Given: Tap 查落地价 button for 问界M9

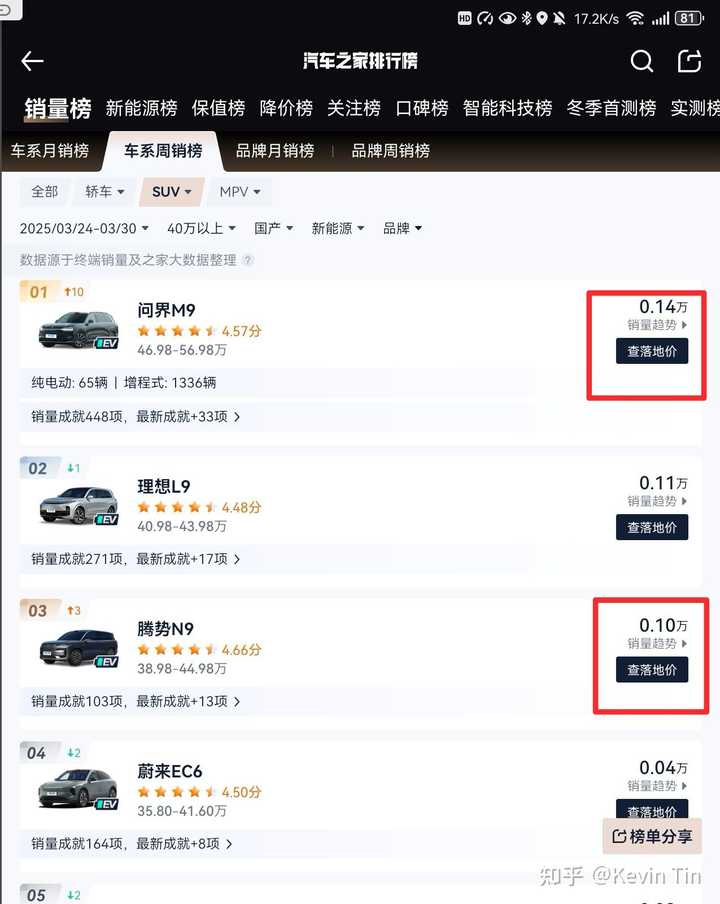Looking at the screenshot, I should 652,351.
